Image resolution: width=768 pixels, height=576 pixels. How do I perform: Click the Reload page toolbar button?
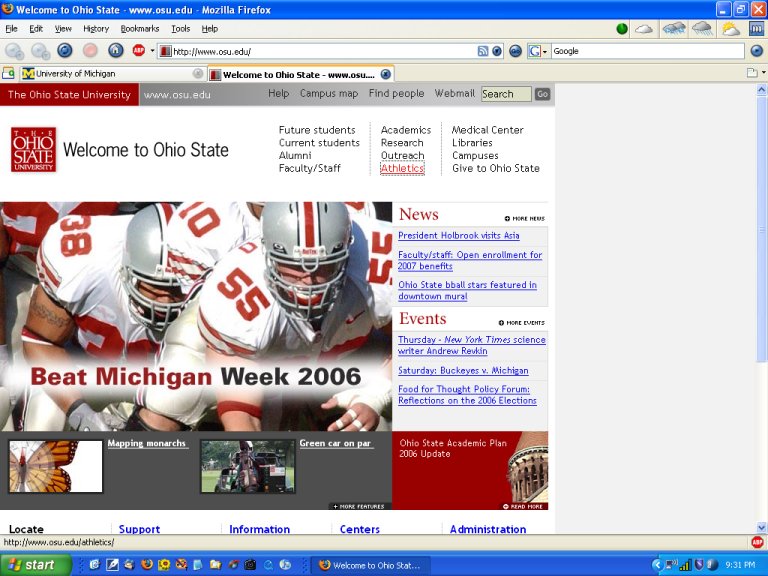(x=65, y=50)
